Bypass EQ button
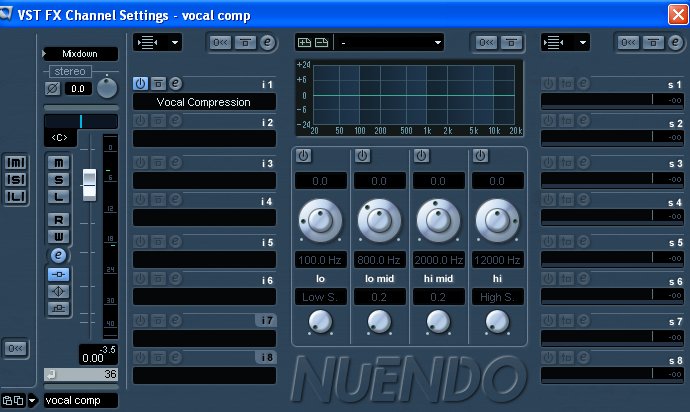The image size is (690, 412). (x=511, y=43)
